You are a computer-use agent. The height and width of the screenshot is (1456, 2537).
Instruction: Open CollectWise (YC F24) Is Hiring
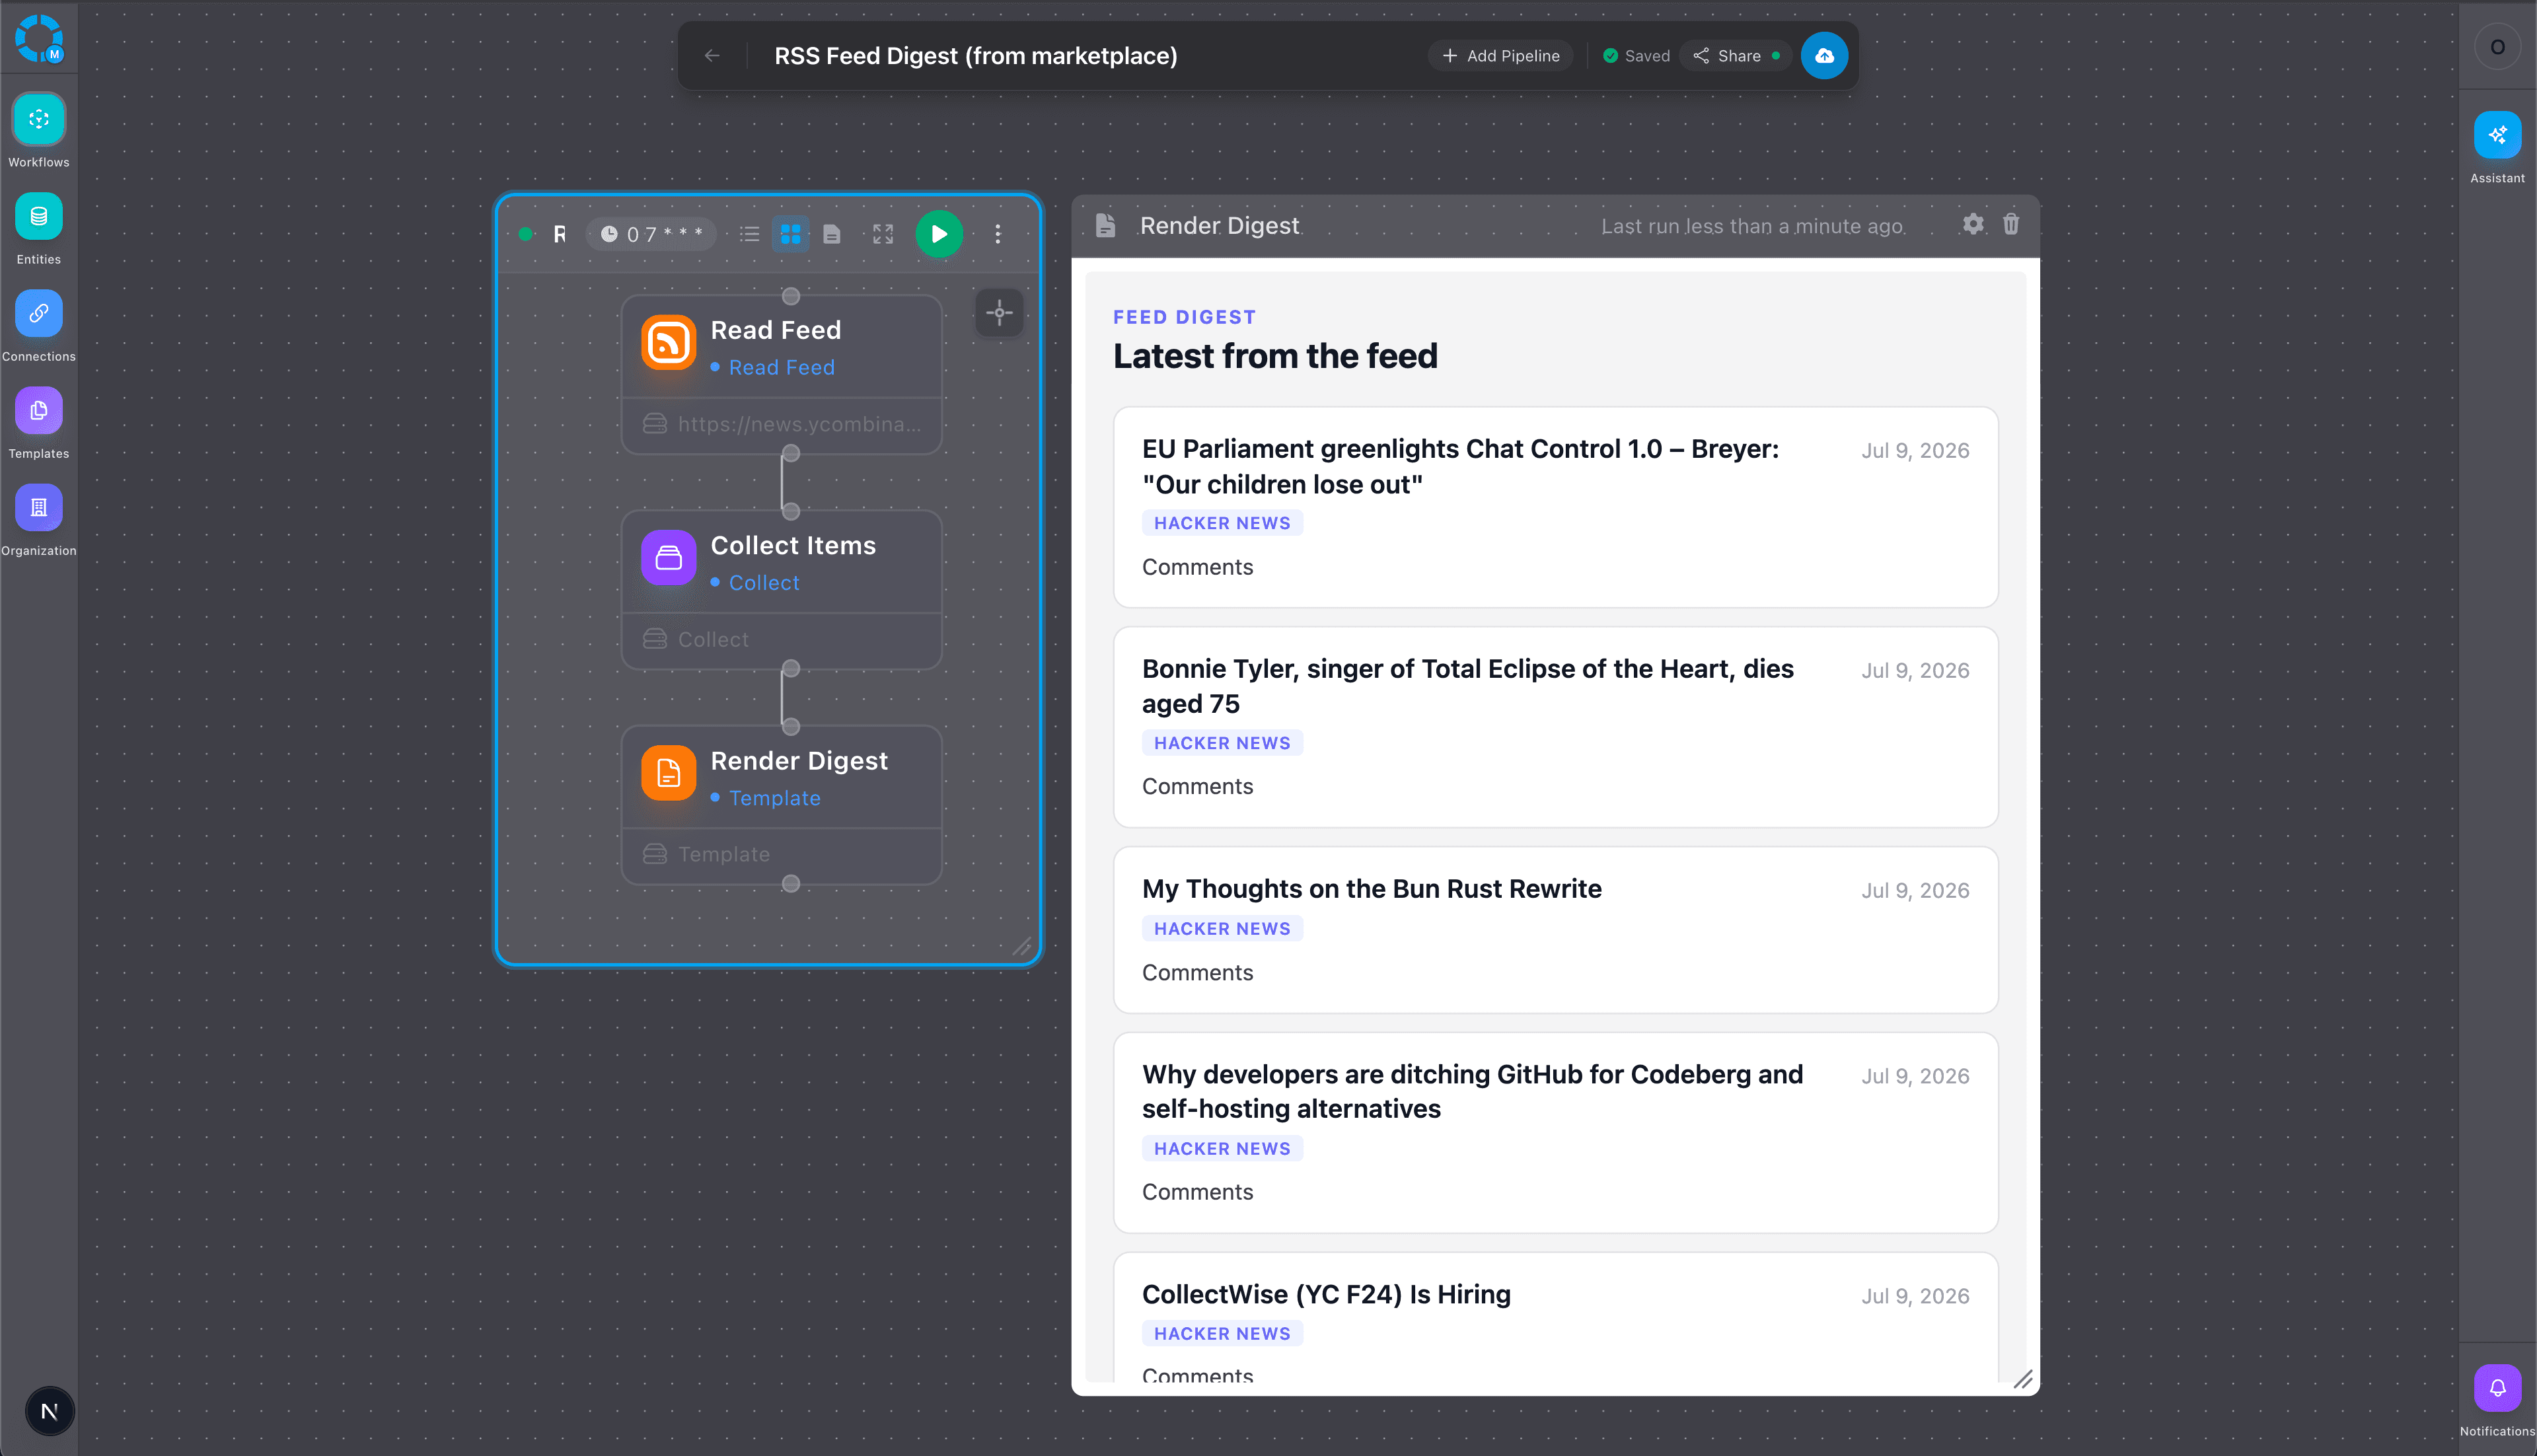[1326, 1295]
